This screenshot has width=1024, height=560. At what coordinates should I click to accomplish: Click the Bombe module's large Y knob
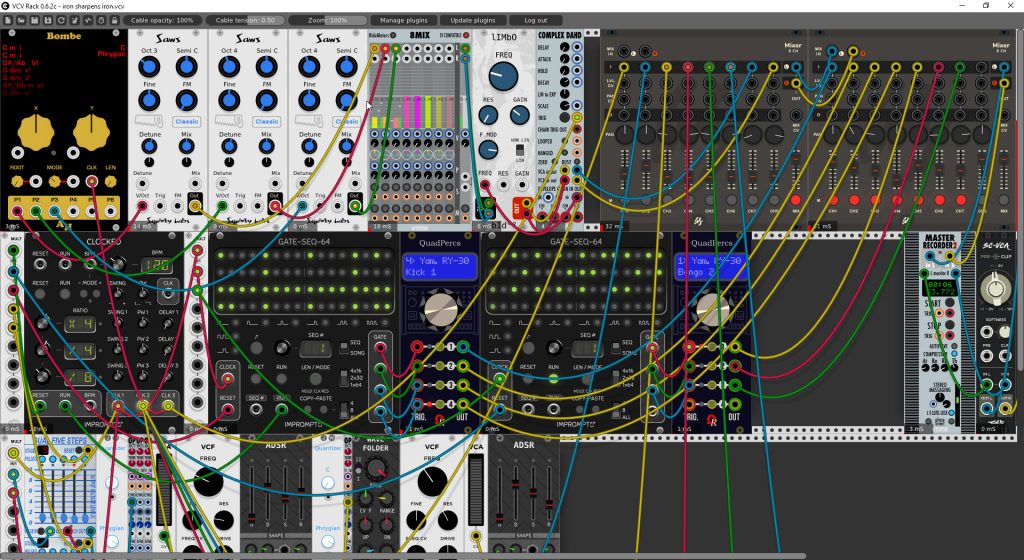pyautogui.click(x=91, y=131)
